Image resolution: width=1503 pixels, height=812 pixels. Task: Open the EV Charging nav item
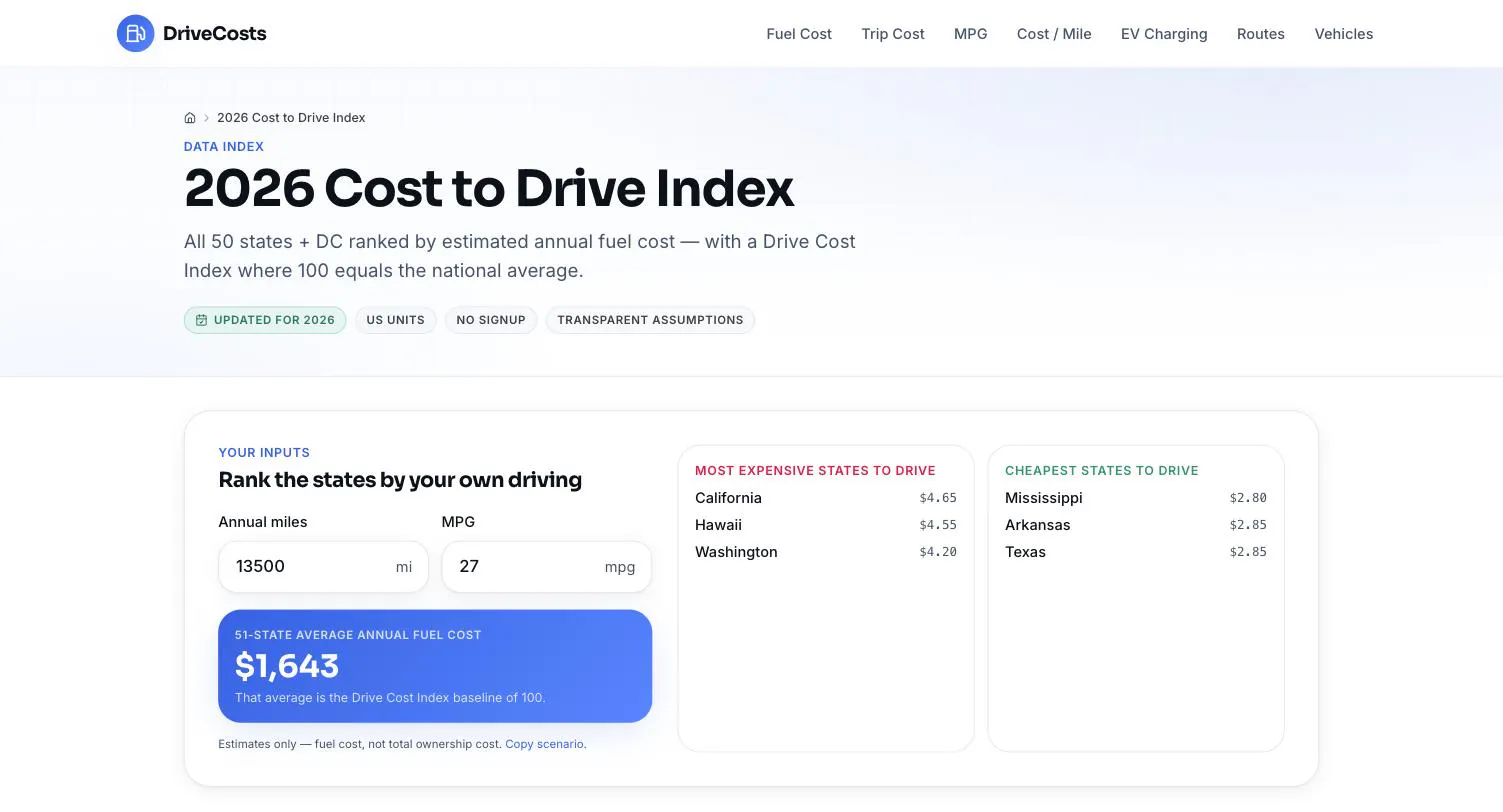1164,33
